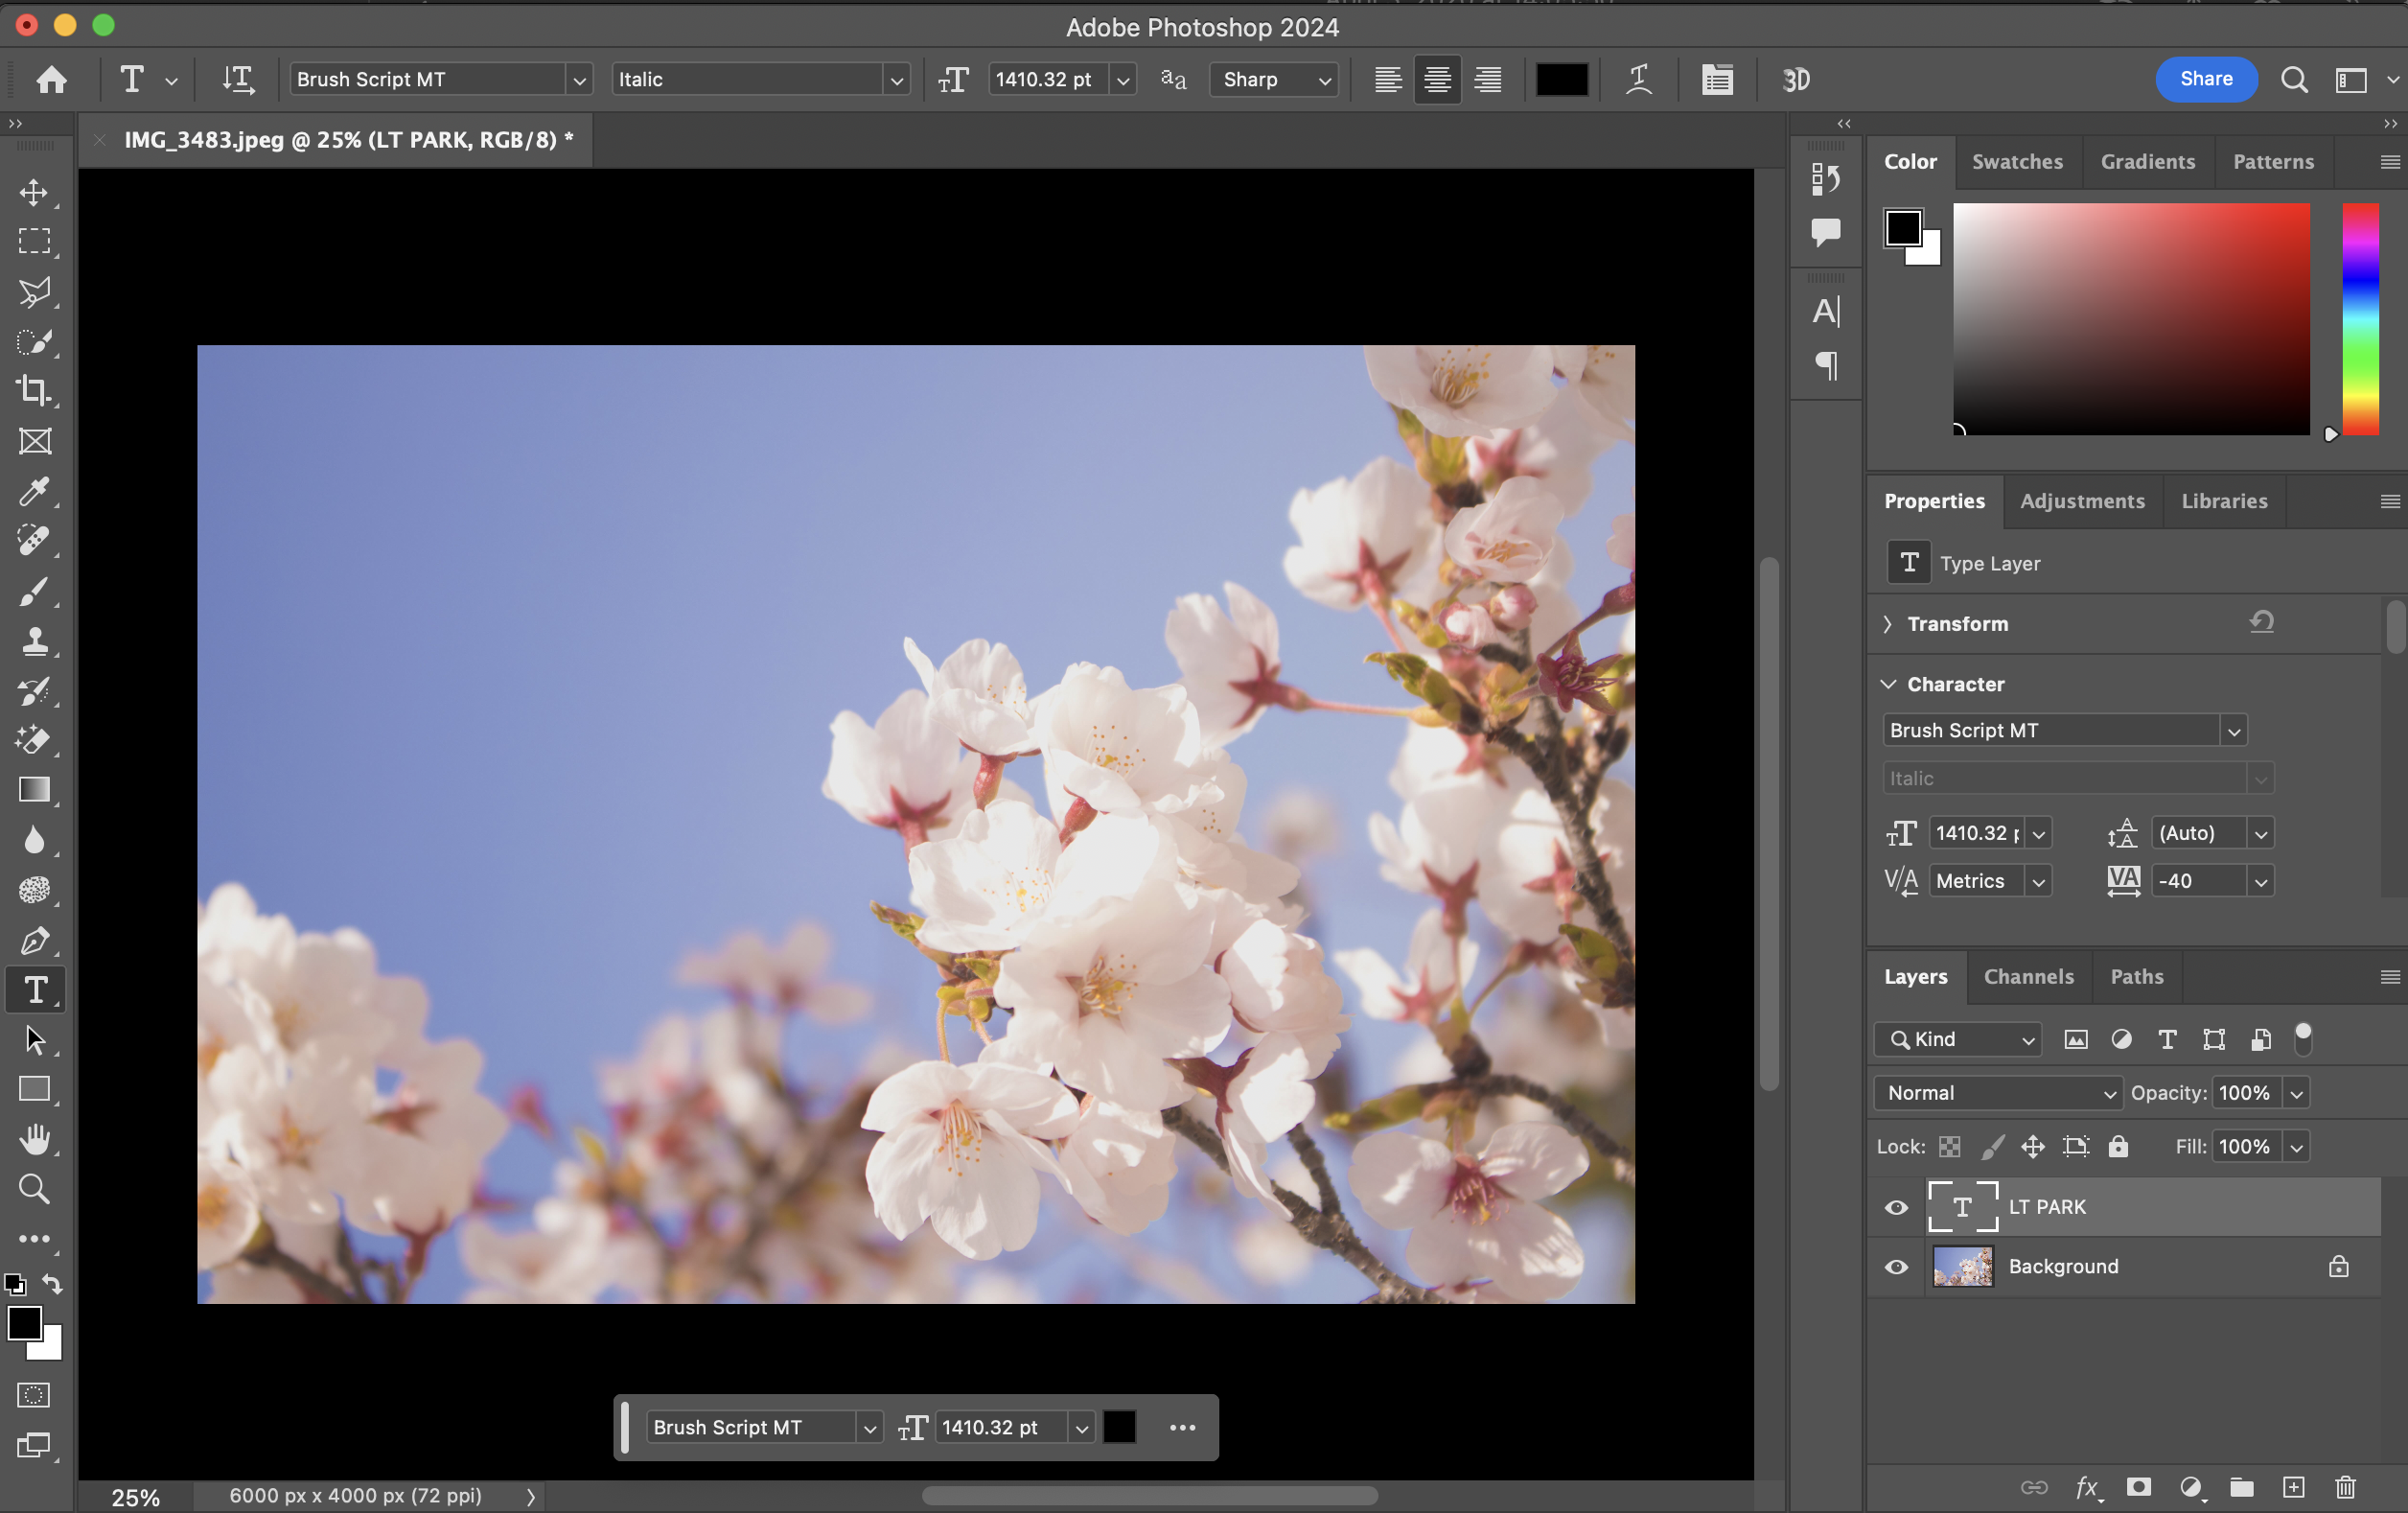This screenshot has height=1513, width=2408.
Task: Click the font size field in options bar
Action: (1046, 79)
